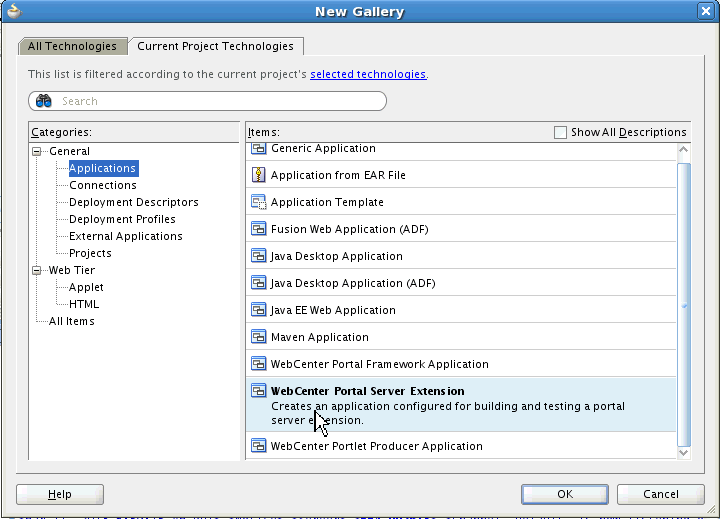Click the Fusion Web Application (ADF) icon
This screenshot has width=720, height=519.
[x=259, y=229]
